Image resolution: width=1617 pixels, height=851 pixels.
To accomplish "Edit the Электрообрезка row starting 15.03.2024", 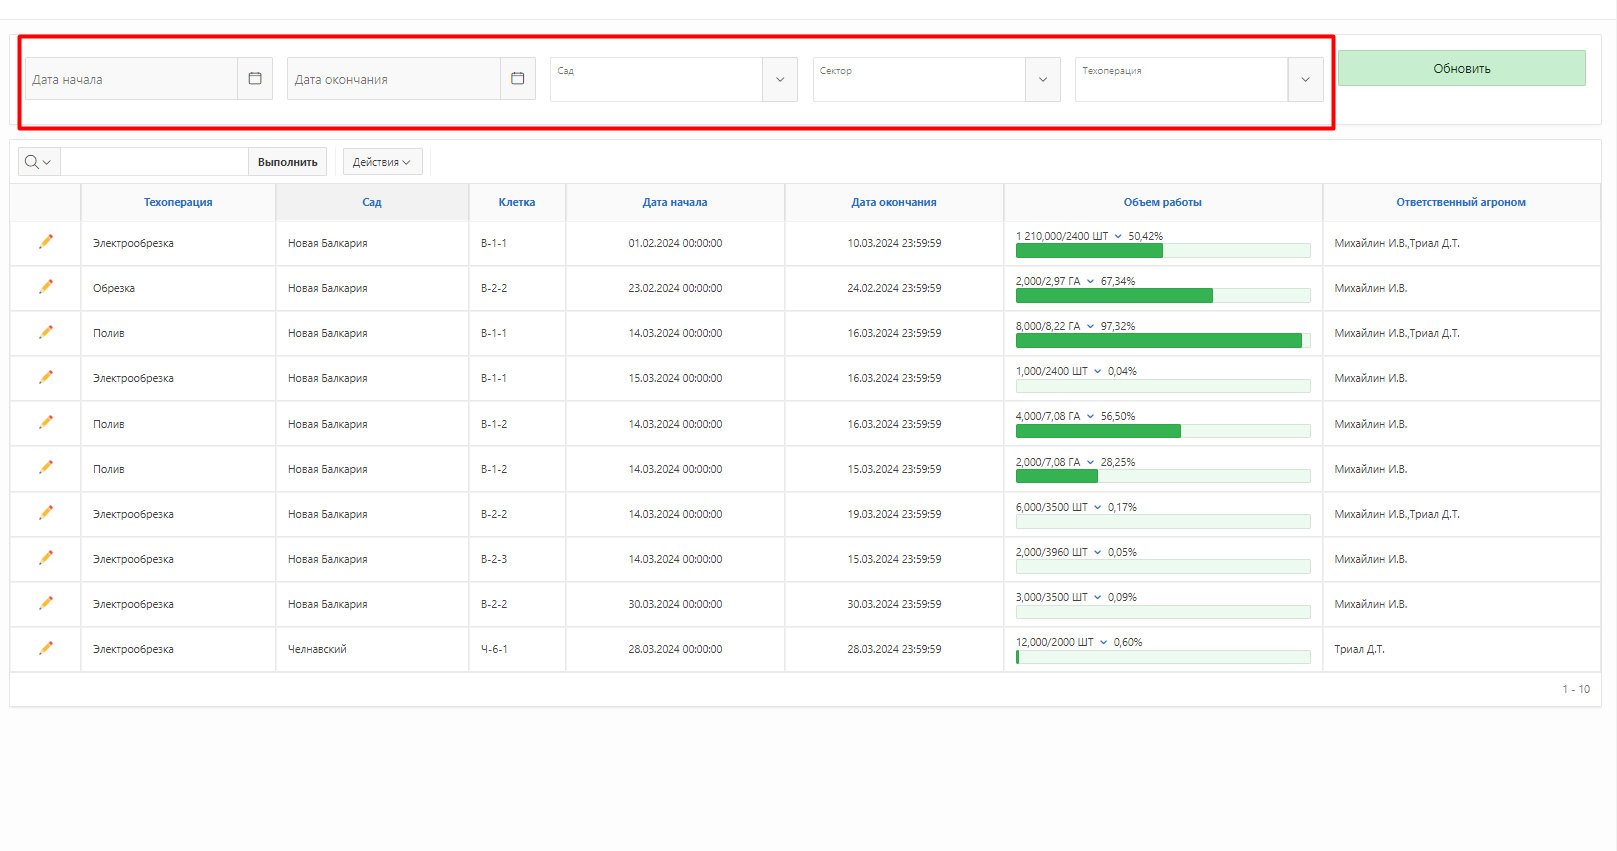I will pyautogui.click(x=46, y=377).
